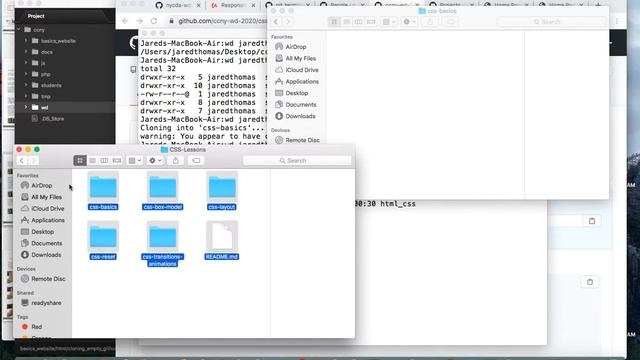Reload the github.com page

click(x=154, y=21)
